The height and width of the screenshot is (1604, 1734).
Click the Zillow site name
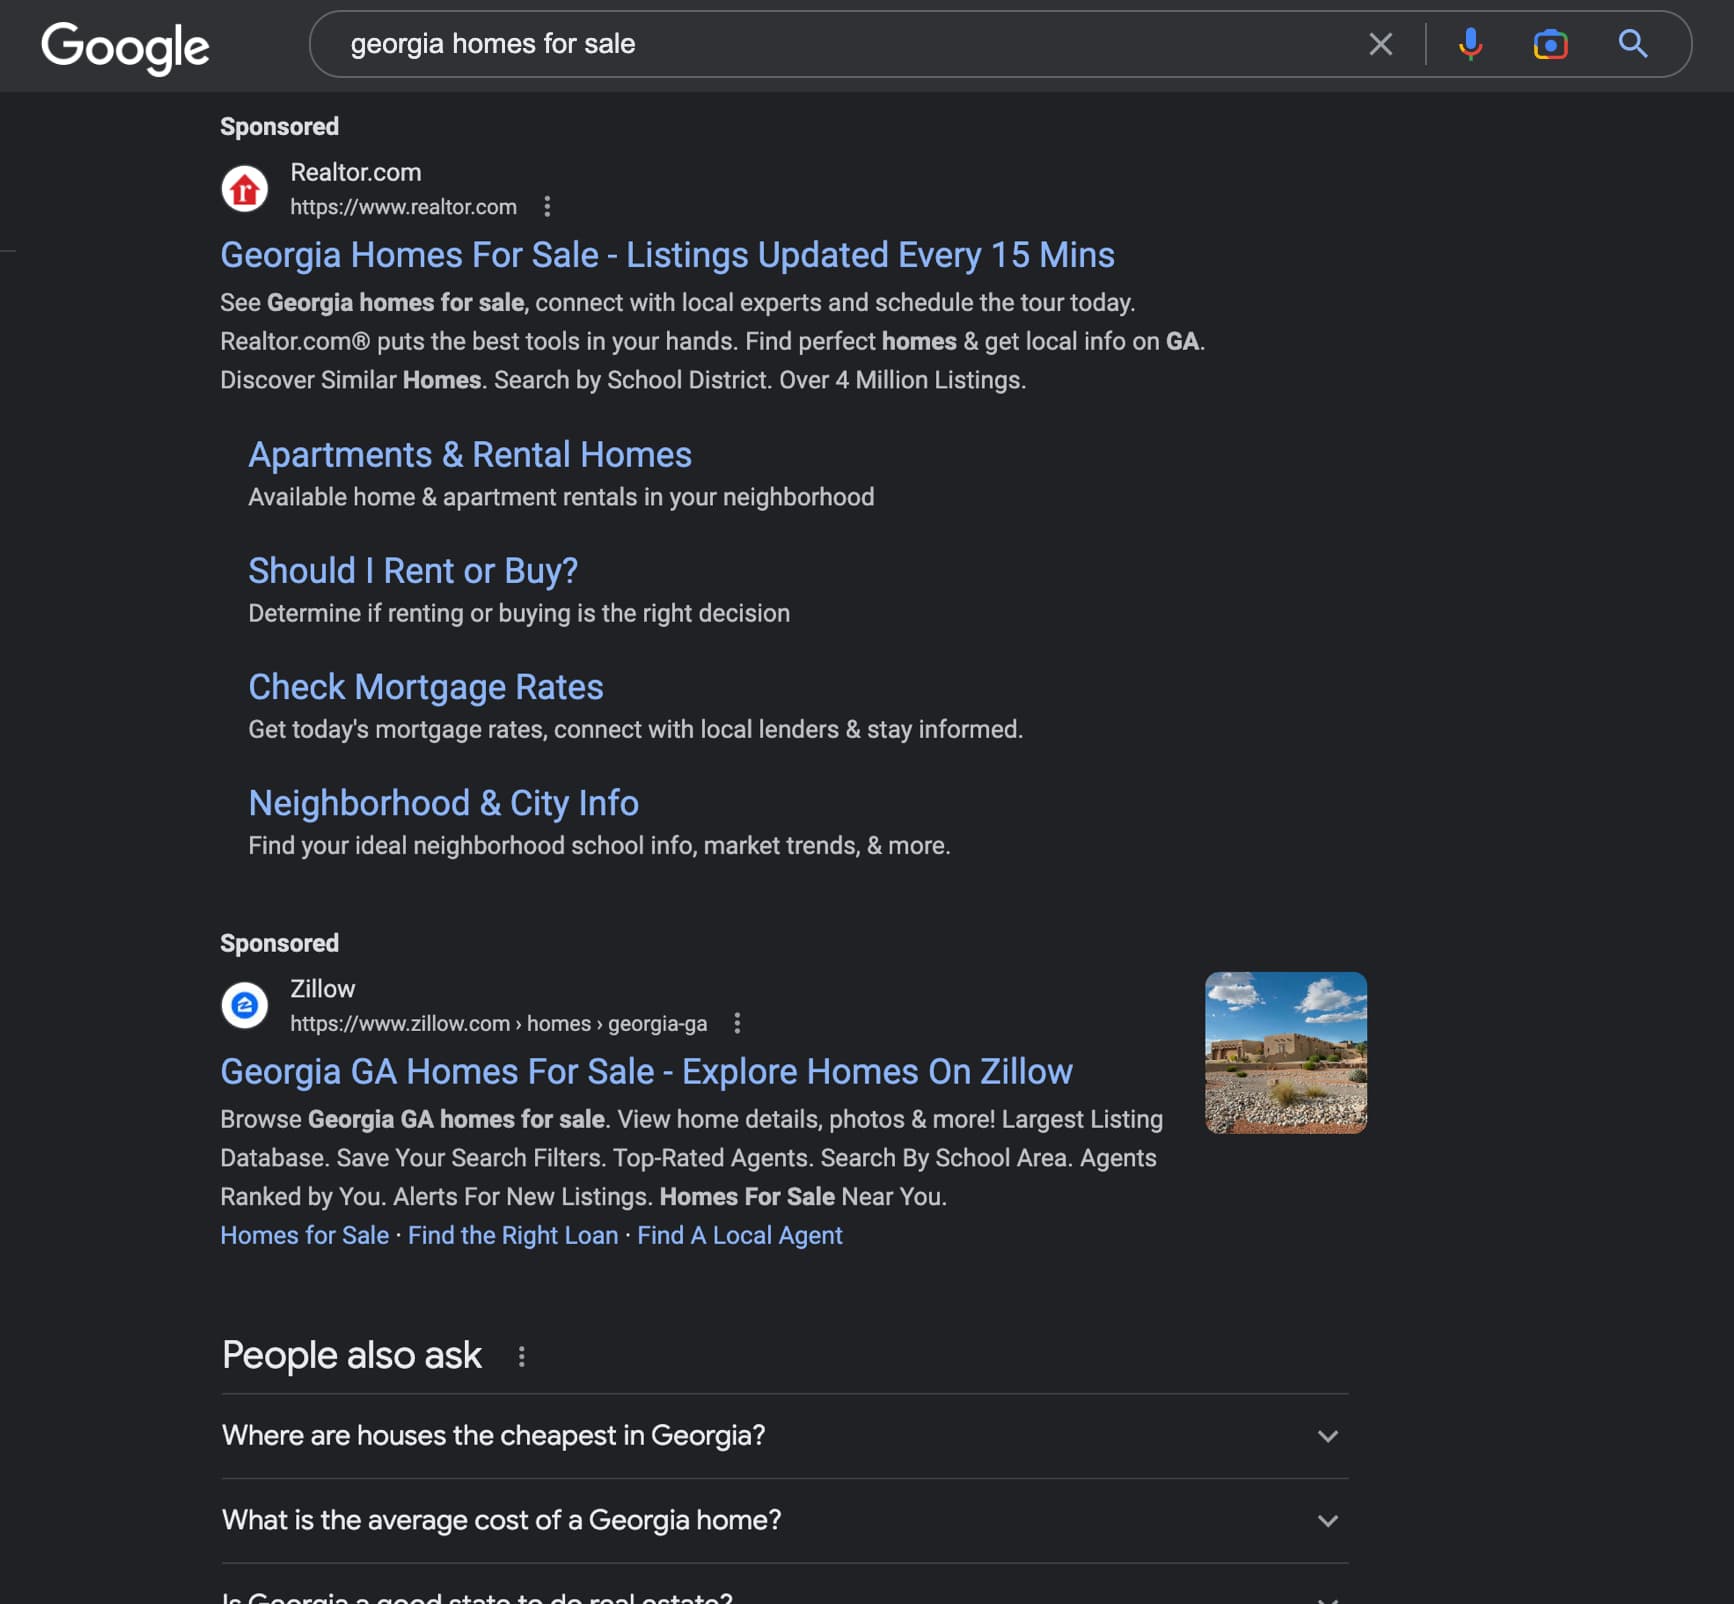322,988
